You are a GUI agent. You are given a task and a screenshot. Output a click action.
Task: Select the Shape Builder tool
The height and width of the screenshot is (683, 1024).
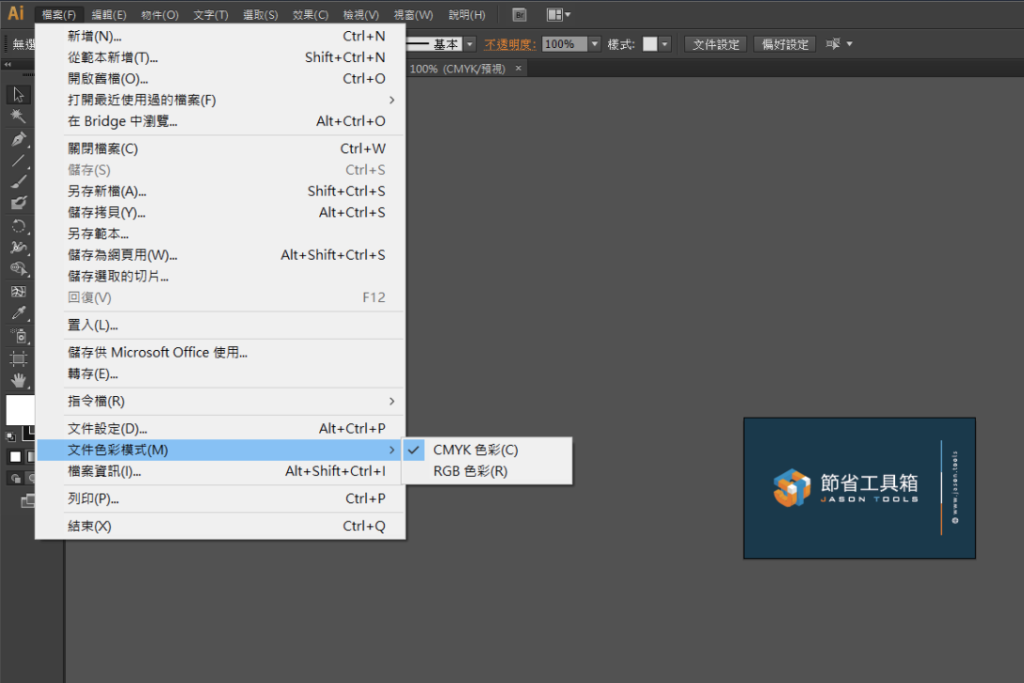coord(18,269)
